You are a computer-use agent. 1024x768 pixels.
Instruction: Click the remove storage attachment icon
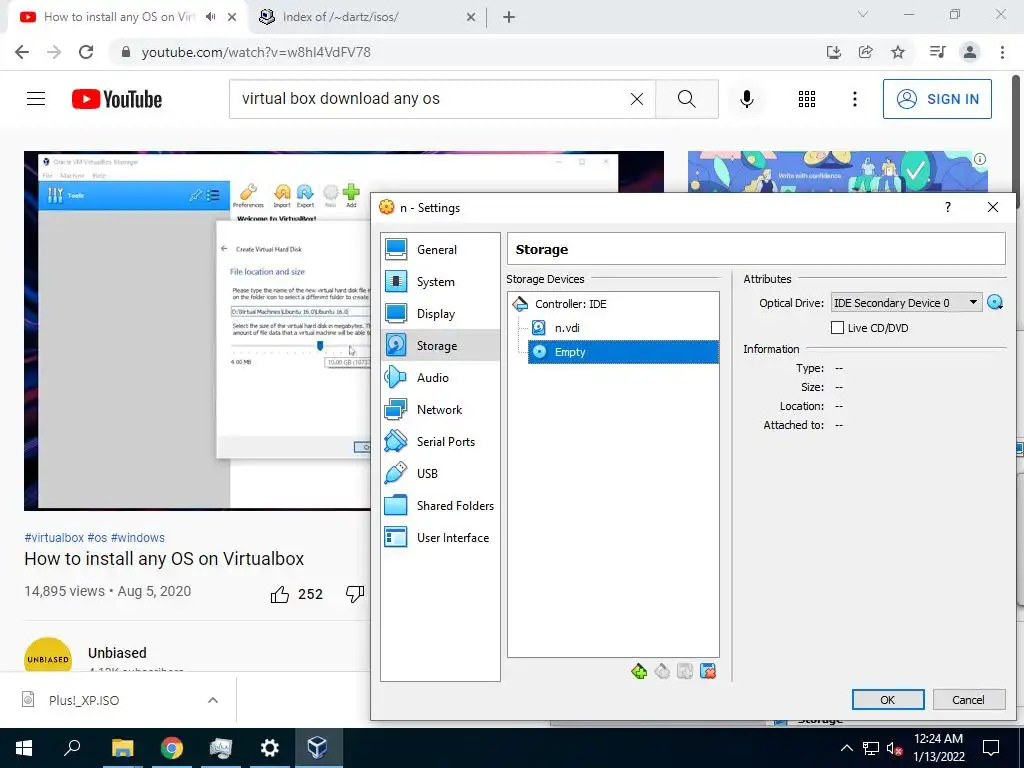[x=708, y=671]
